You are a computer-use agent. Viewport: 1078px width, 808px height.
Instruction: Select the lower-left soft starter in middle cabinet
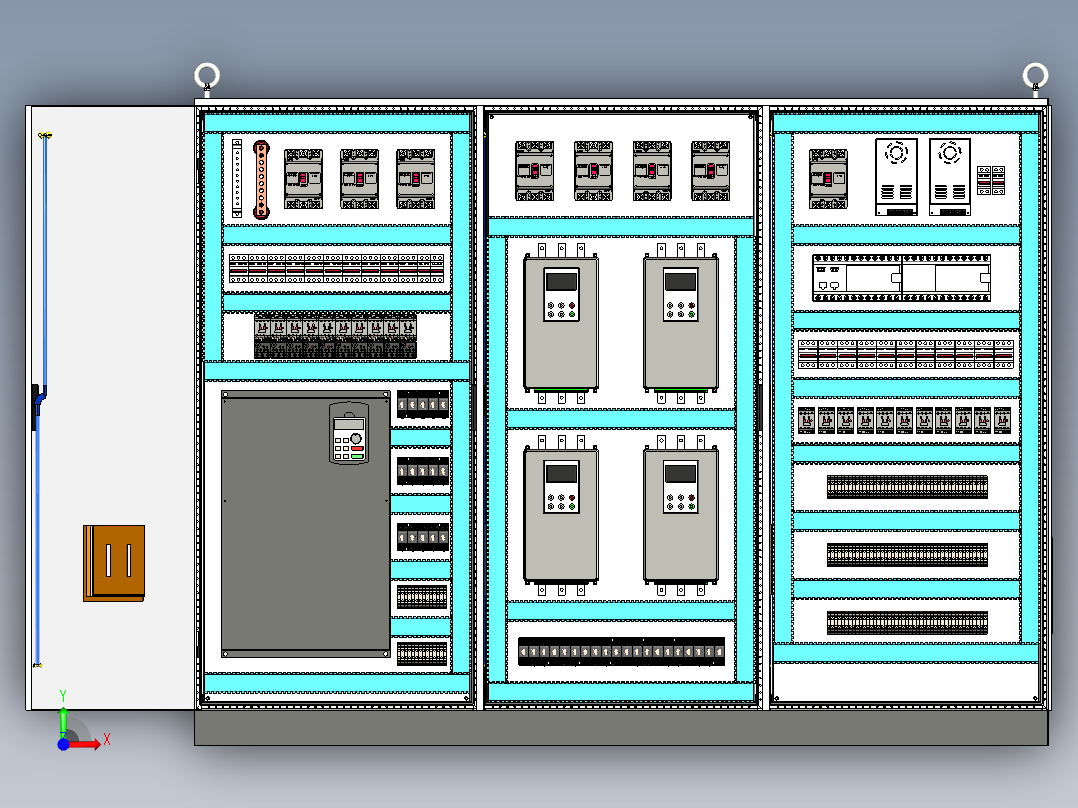(561, 515)
